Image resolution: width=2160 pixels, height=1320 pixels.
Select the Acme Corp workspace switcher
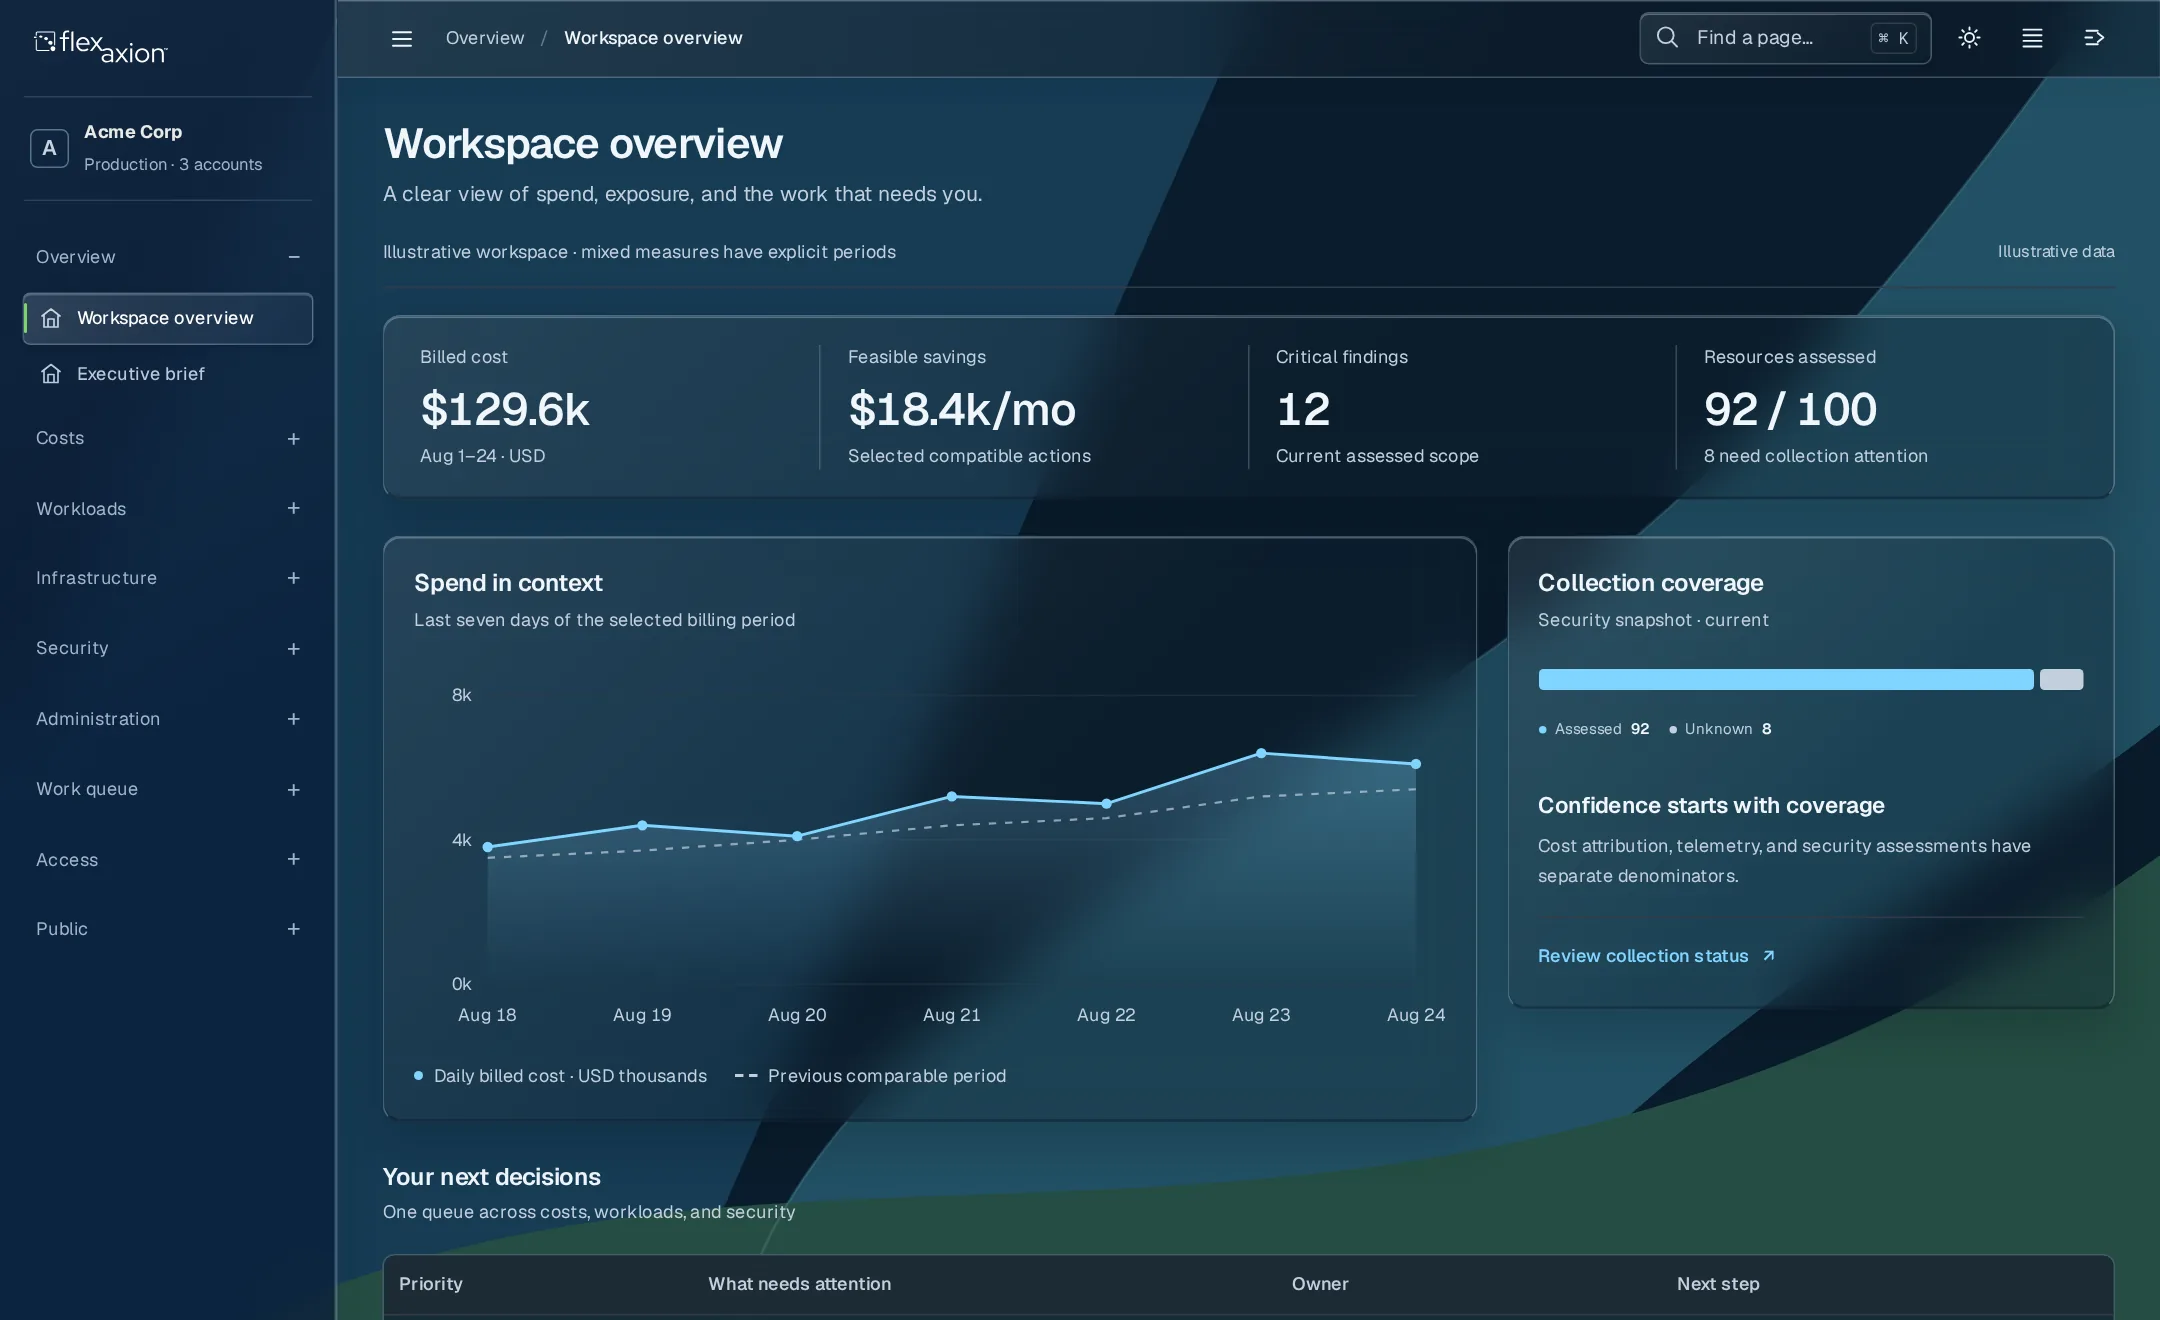(168, 148)
